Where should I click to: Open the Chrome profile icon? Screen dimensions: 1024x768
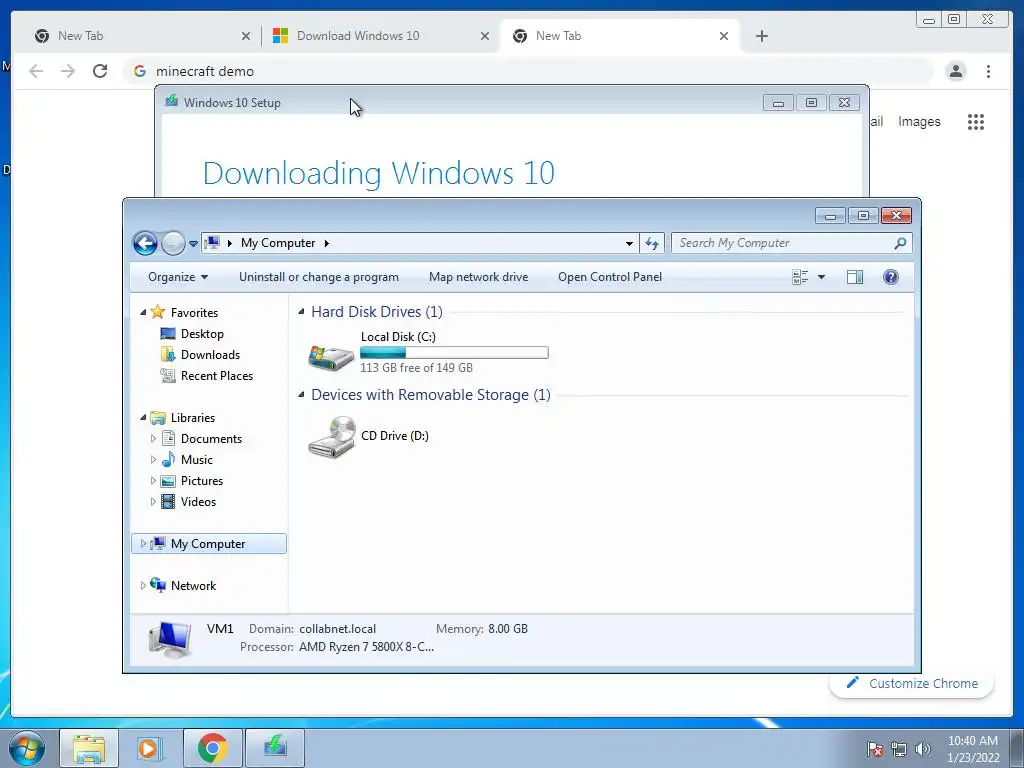coord(955,71)
